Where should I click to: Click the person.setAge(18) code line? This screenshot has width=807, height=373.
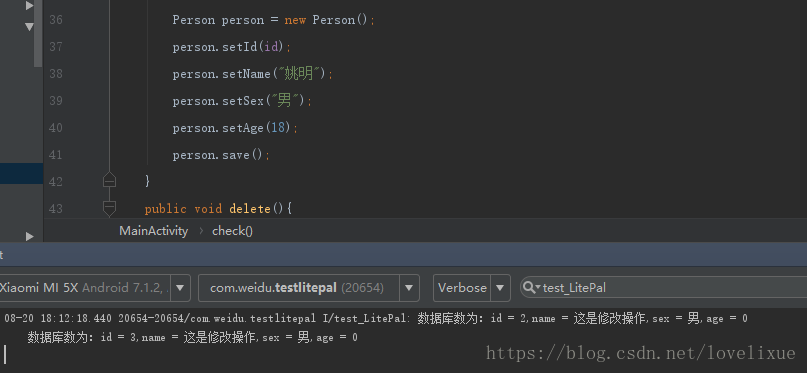point(235,128)
